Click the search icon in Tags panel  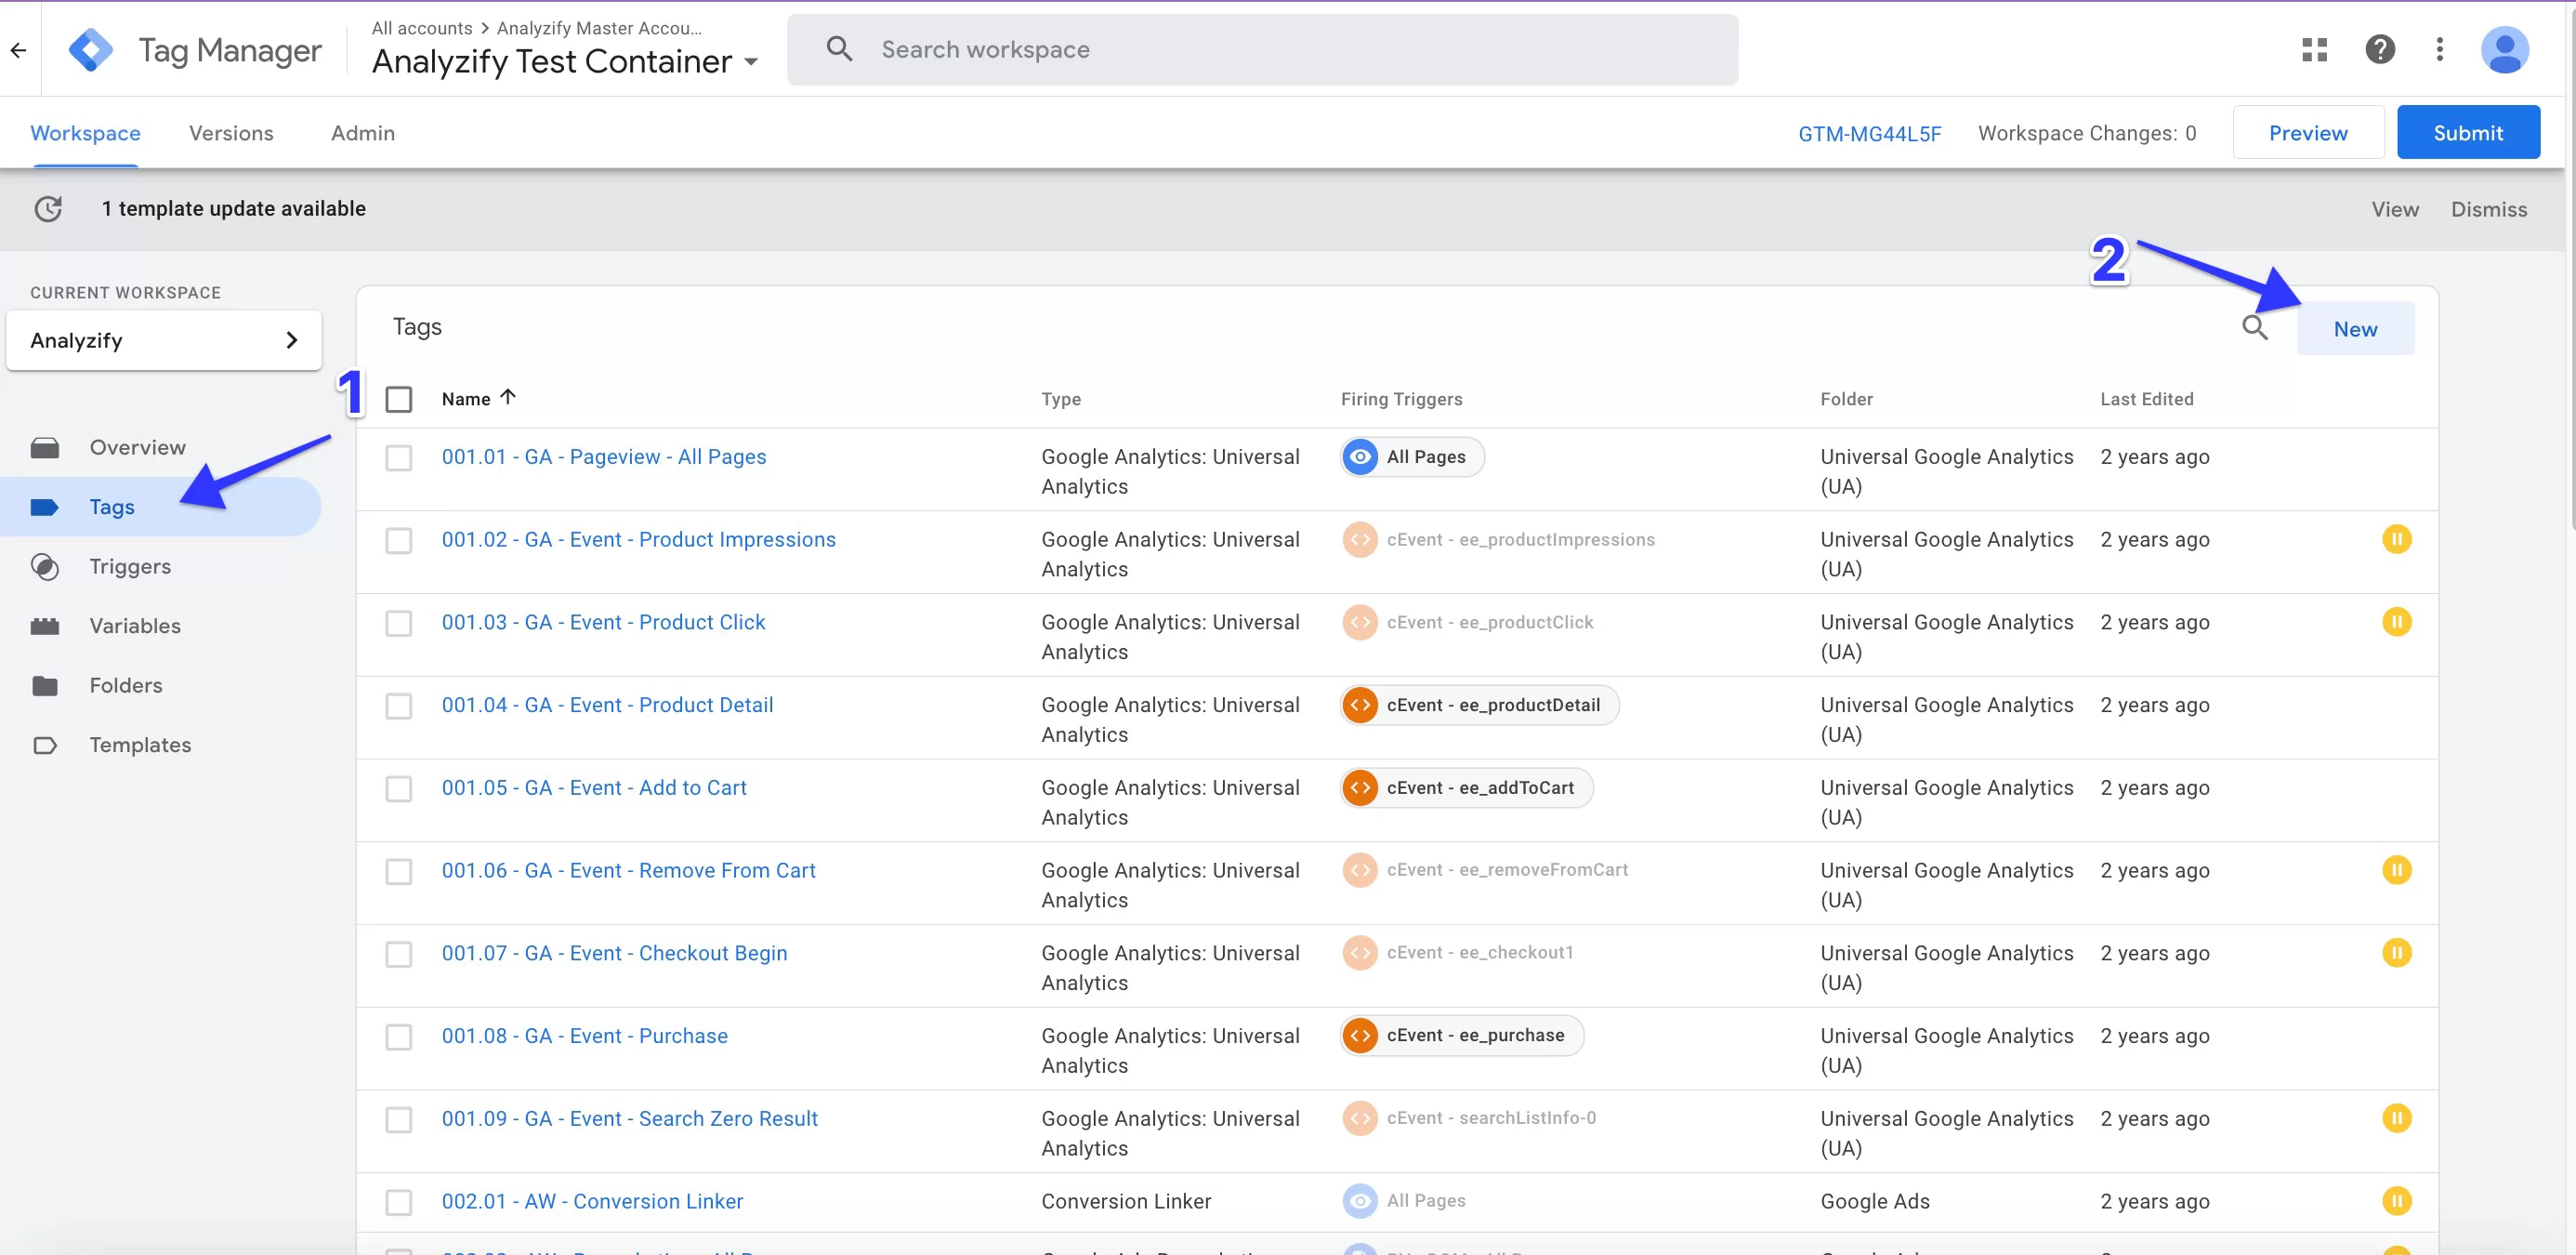click(2254, 328)
